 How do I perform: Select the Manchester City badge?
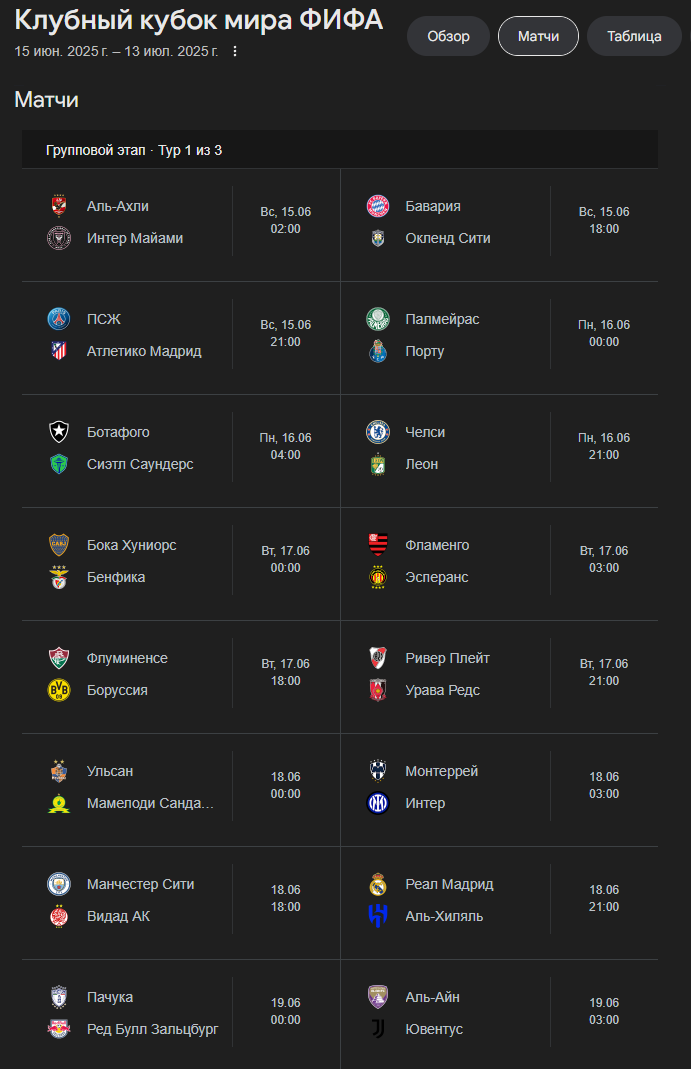coord(59,884)
